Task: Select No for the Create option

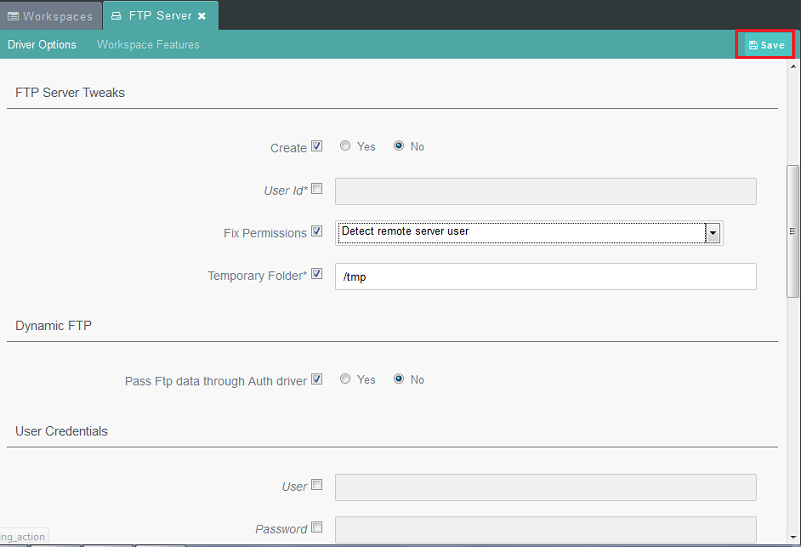Action: (x=399, y=146)
